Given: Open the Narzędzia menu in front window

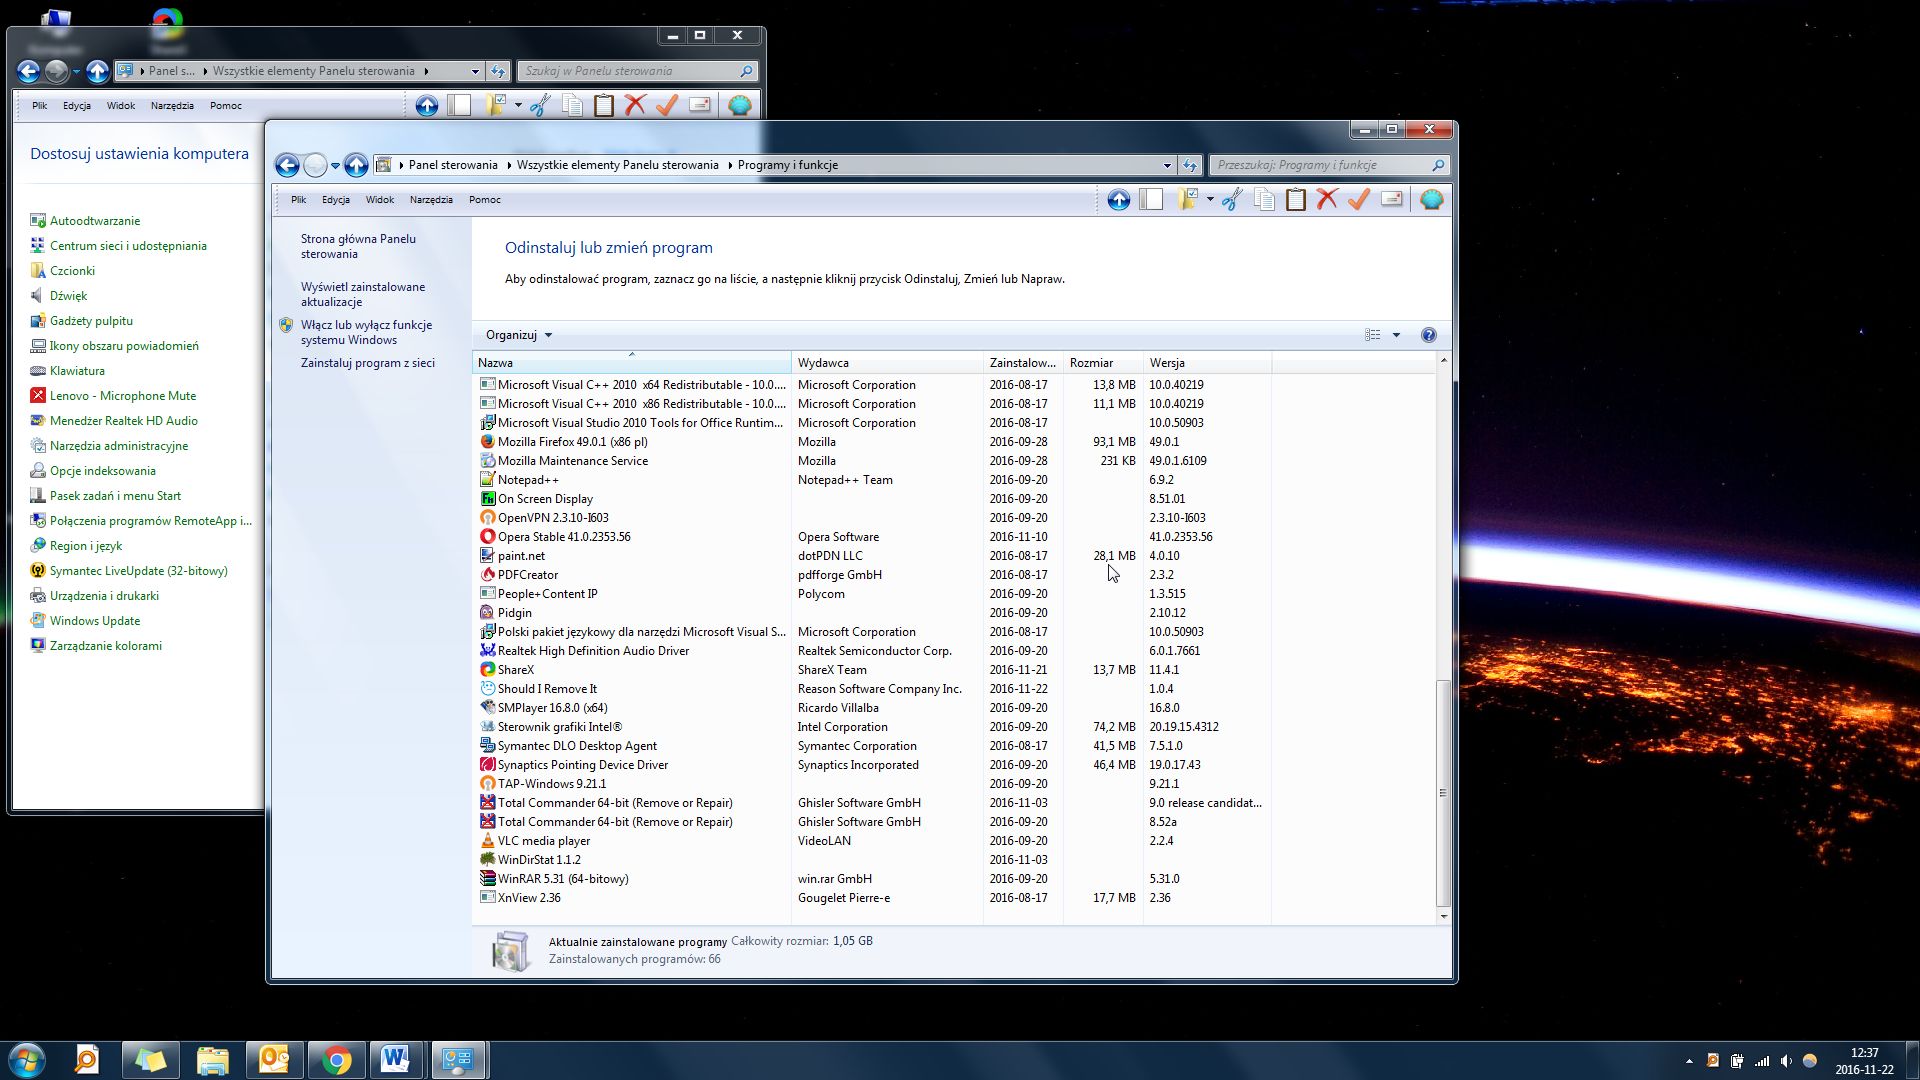Looking at the screenshot, I should pos(431,200).
